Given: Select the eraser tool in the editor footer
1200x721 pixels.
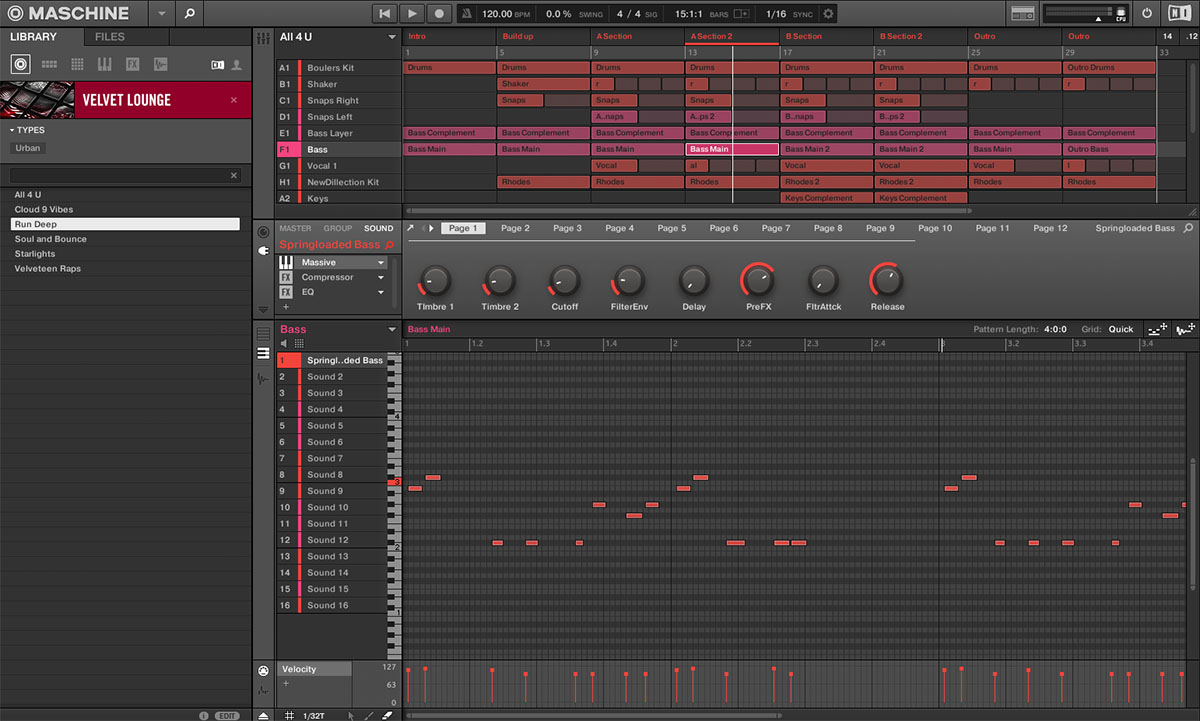Looking at the screenshot, I should (385, 715).
